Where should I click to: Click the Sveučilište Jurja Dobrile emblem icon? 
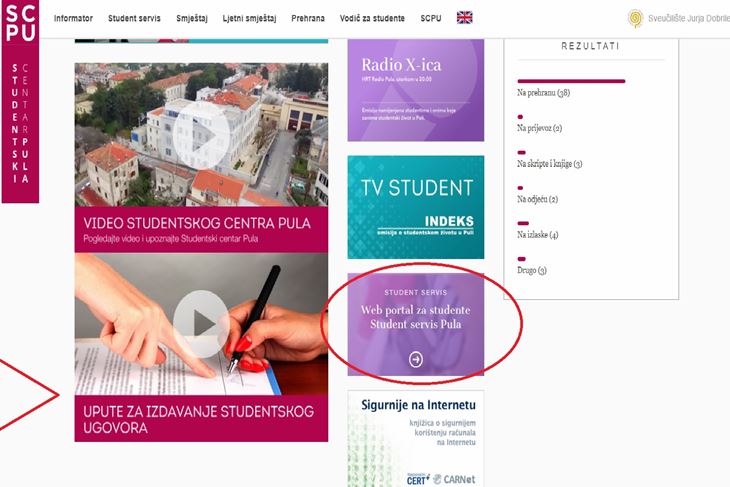(635, 19)
